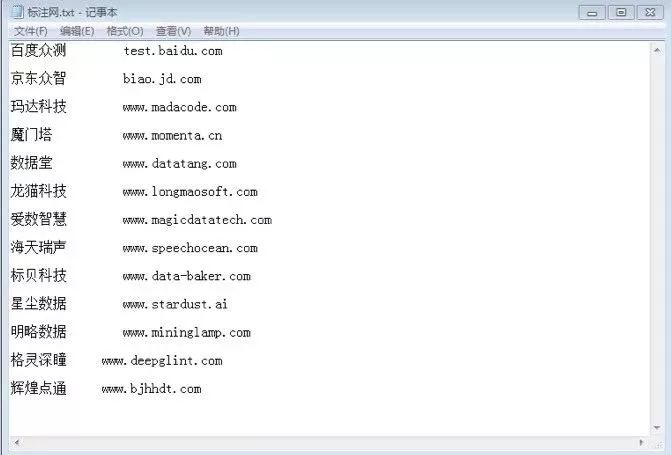This screenshot has height=455, width=671.
Task: Click the URL www.longmaosoft.com
Action: pos(190,192)
